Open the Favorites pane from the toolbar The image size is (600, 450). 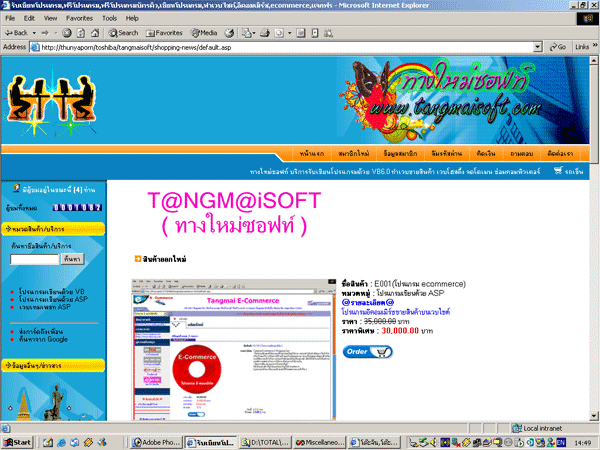tap(165, 33)
